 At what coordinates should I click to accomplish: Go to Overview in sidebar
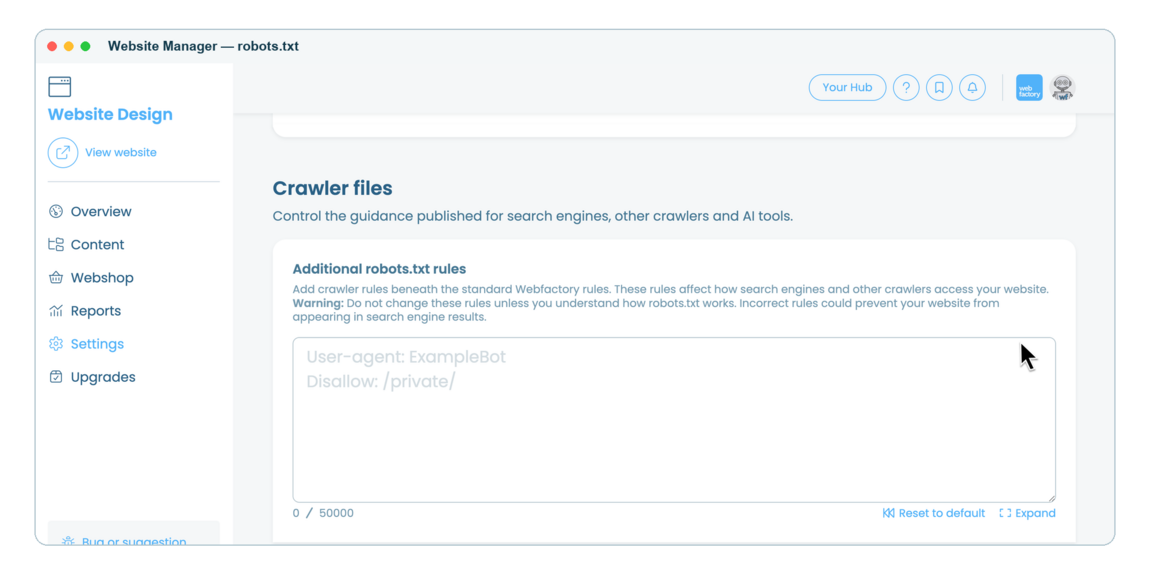(x=101, y=212)
